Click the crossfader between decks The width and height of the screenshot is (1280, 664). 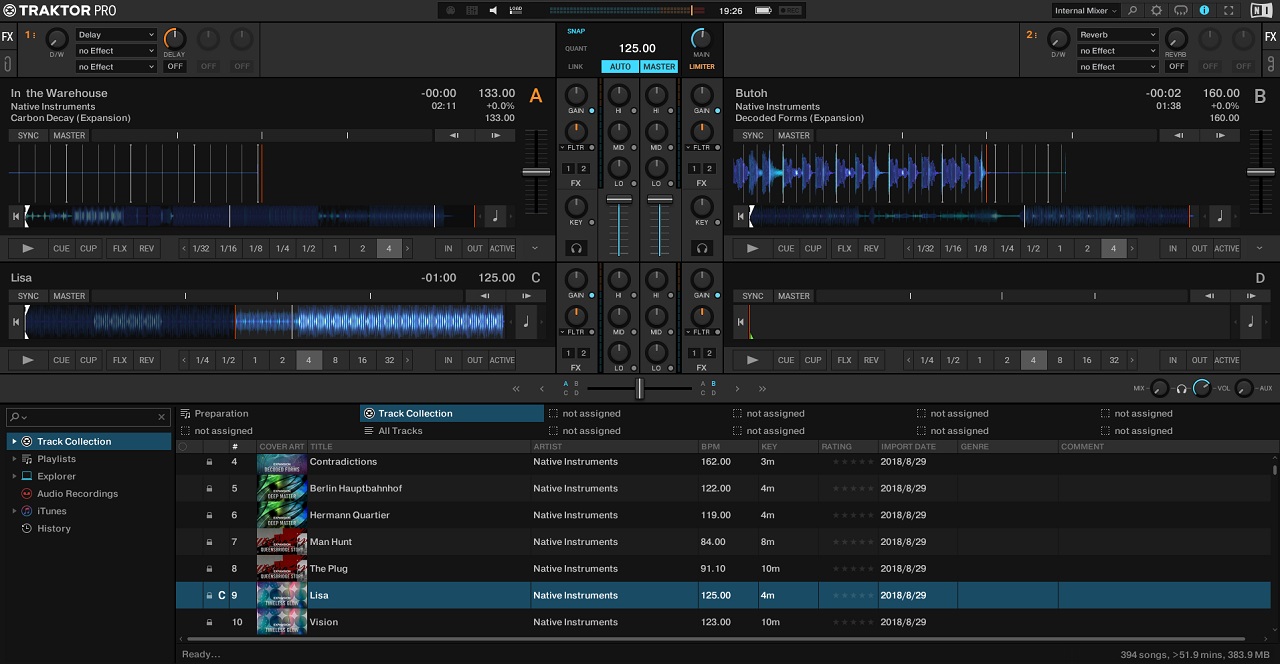[639, 388]
